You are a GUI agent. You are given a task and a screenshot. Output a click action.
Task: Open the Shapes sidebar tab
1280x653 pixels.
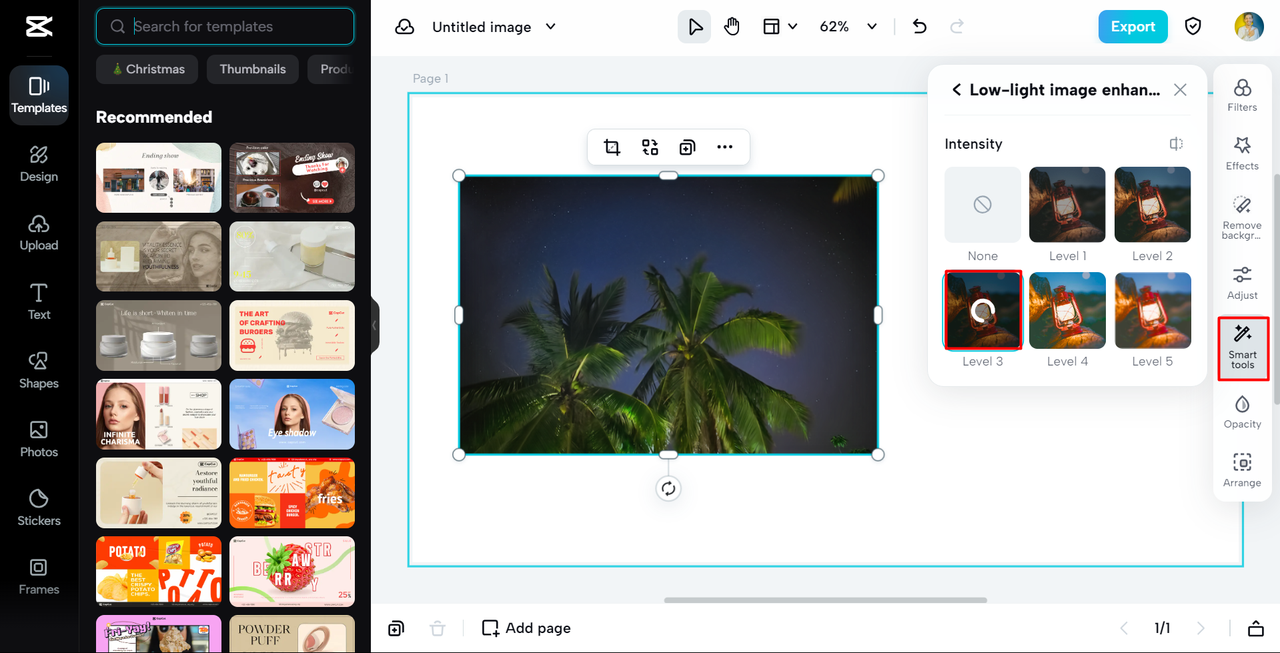point(39,370)
